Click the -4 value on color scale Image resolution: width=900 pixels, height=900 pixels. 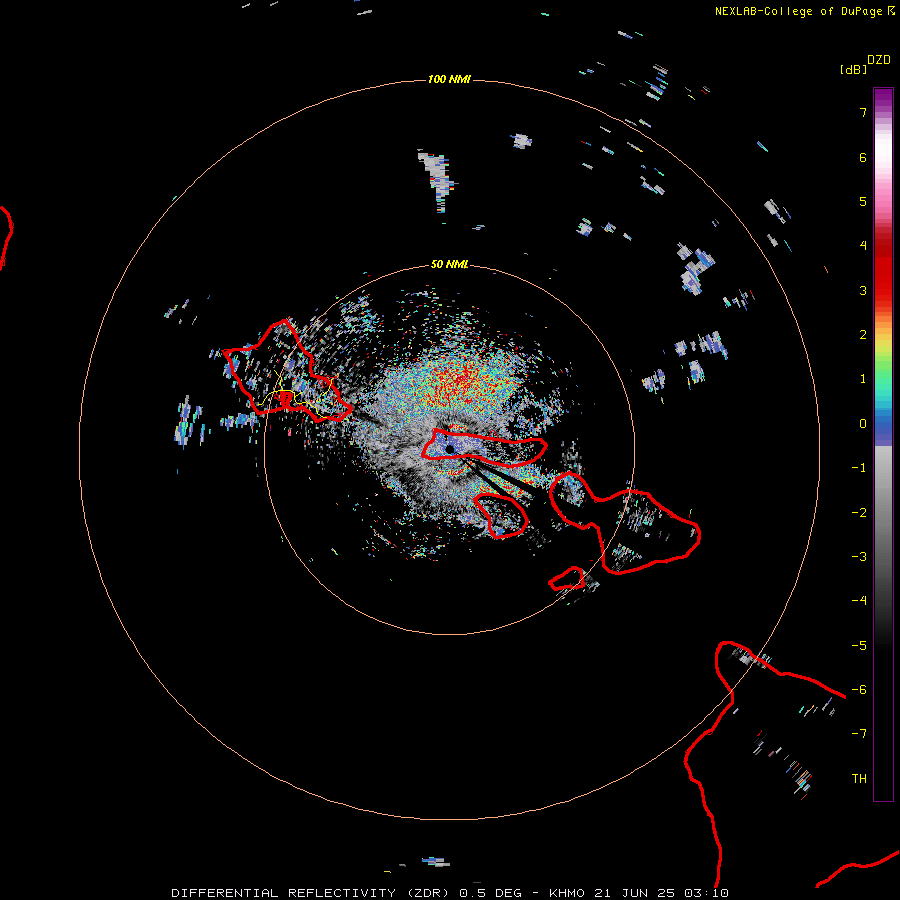(859, 601)
